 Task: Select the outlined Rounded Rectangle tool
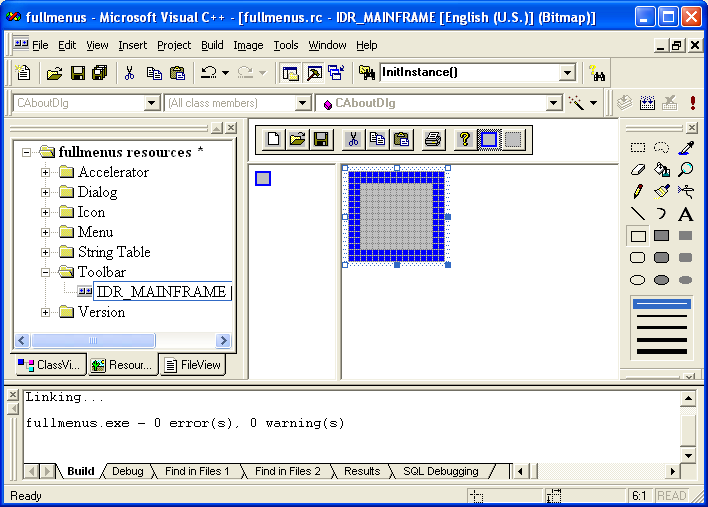(x=638, y=258)
